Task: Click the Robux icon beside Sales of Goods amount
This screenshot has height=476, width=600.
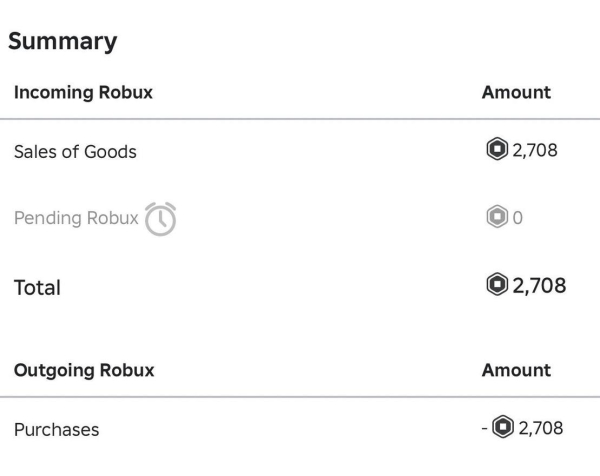Action: (495, 151)
